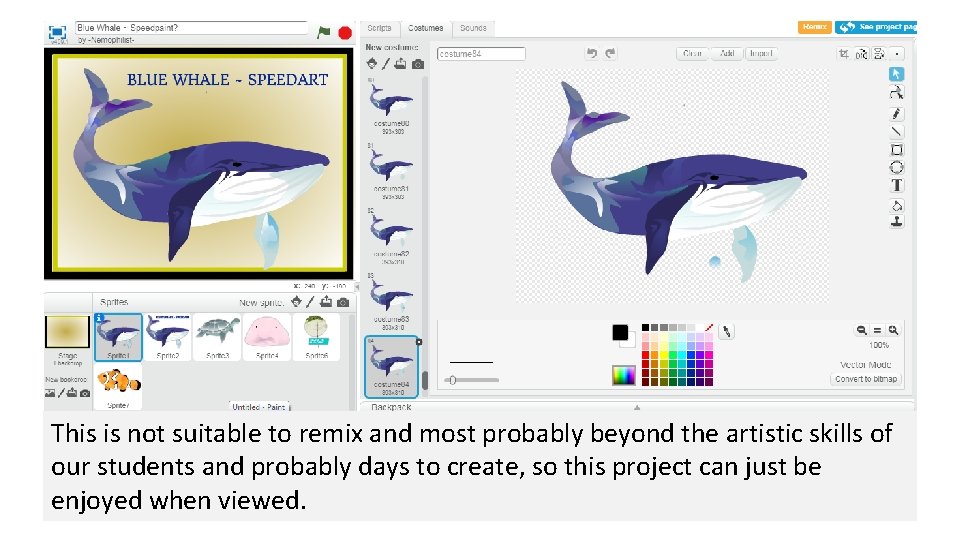Flip costume up-down icon
960x540 pixels.
point(879,54)
